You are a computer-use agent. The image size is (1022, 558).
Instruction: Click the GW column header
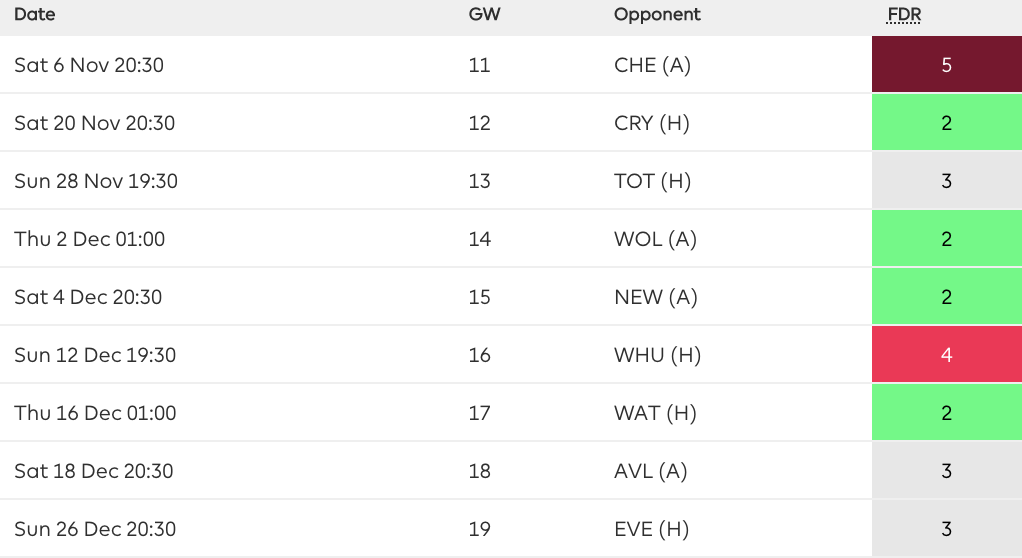[481, 15]
